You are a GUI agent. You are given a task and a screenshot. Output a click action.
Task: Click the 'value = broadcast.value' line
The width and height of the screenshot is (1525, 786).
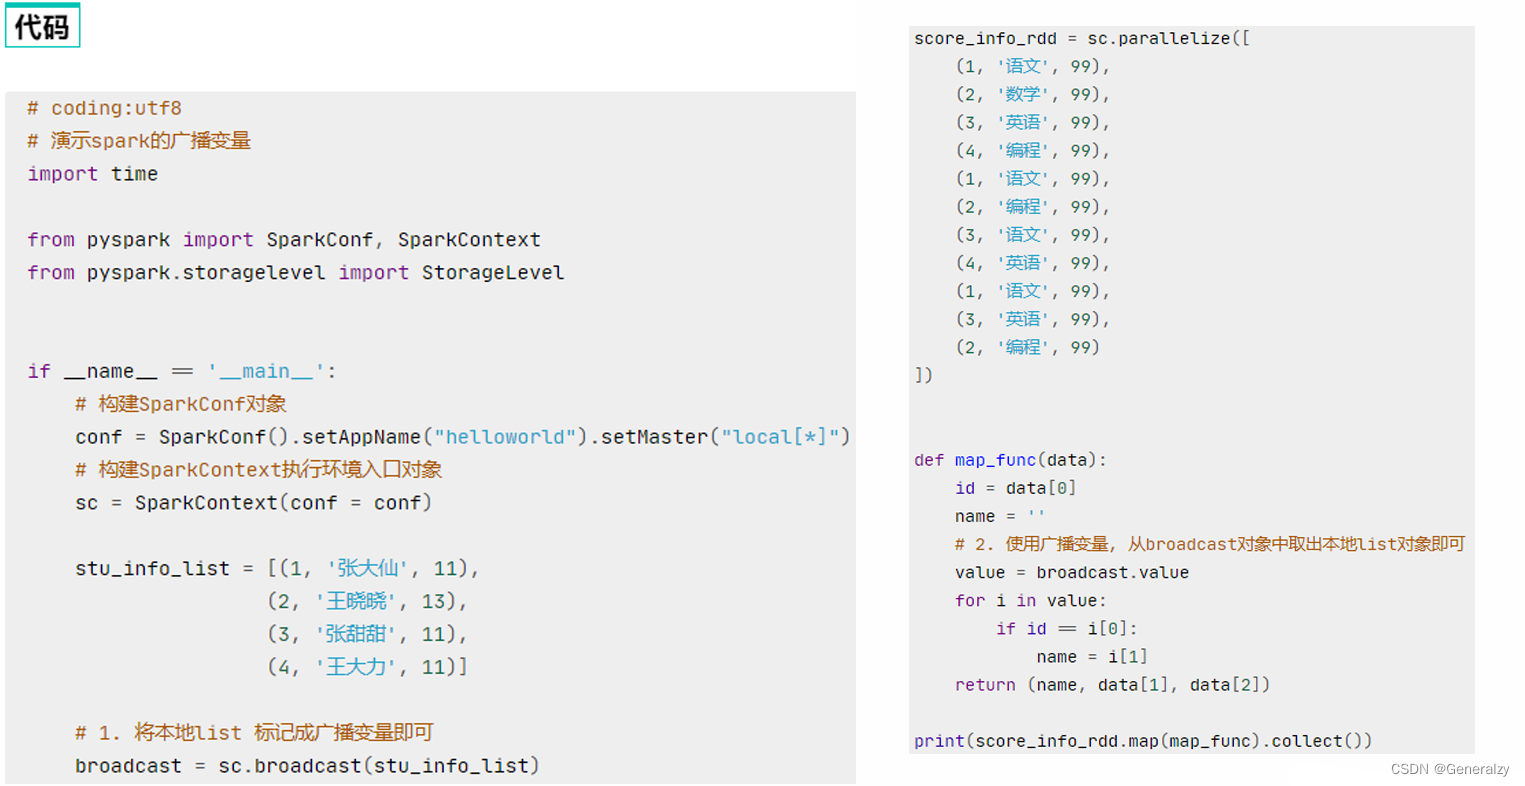tap(1072, 573)
